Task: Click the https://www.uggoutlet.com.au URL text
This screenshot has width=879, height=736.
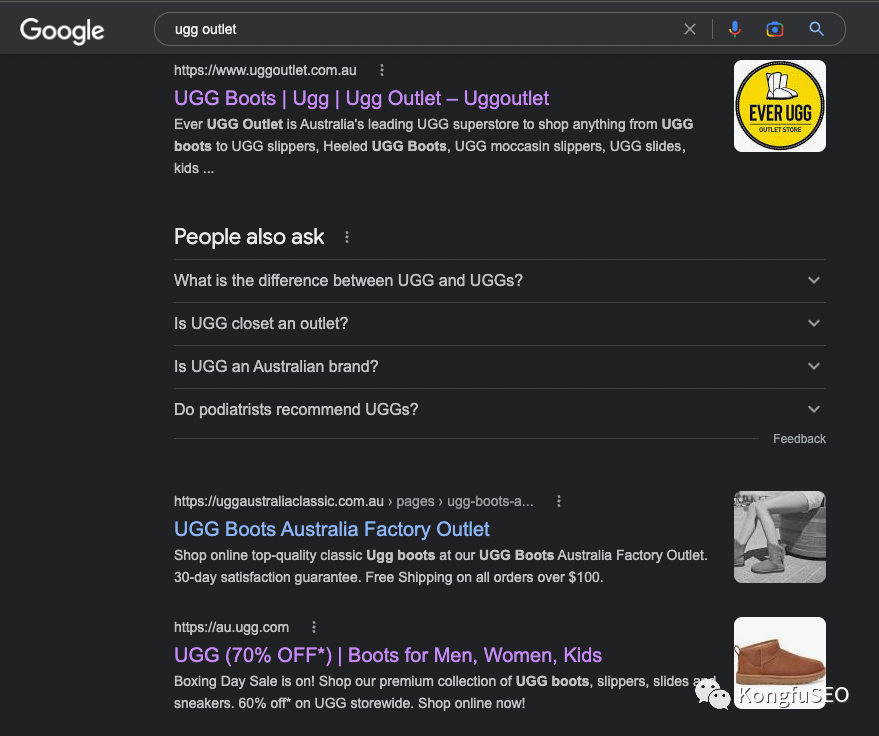Action: pyautogui.click(x=265, y=70)
